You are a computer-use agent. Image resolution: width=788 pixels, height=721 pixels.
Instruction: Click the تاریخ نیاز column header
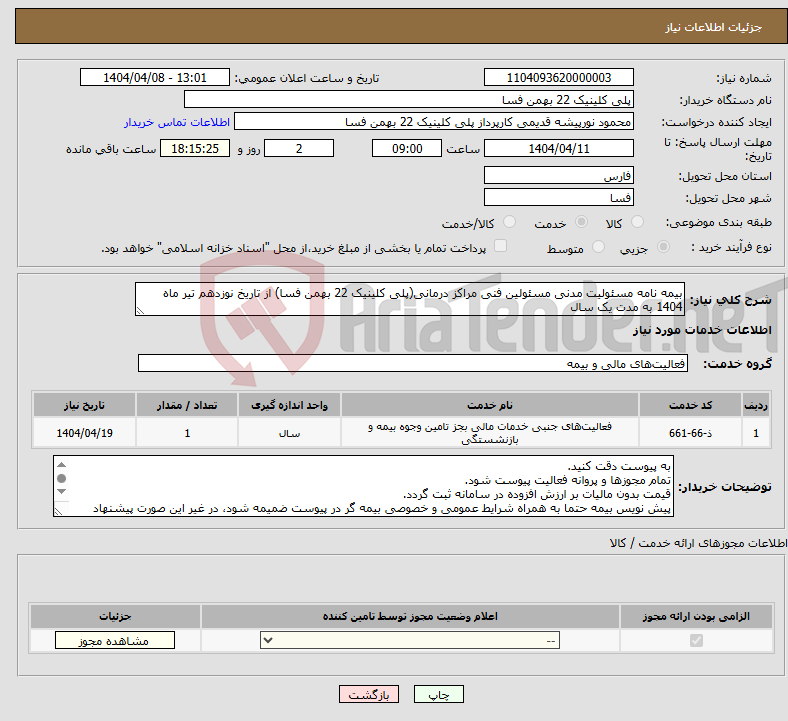84,405
